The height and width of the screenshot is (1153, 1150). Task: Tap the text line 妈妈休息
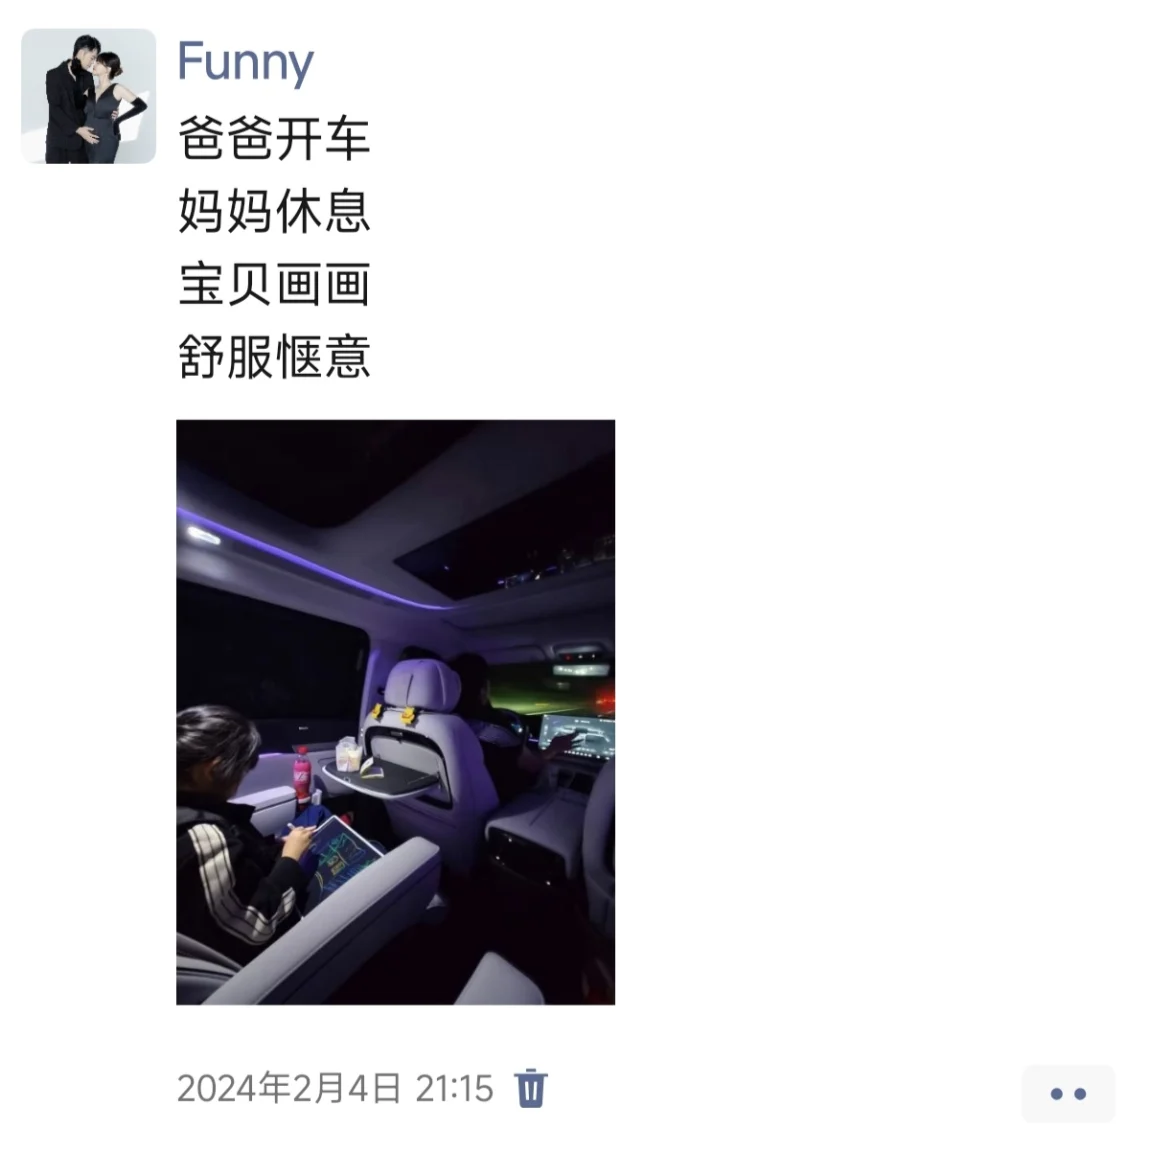(274, 211)
